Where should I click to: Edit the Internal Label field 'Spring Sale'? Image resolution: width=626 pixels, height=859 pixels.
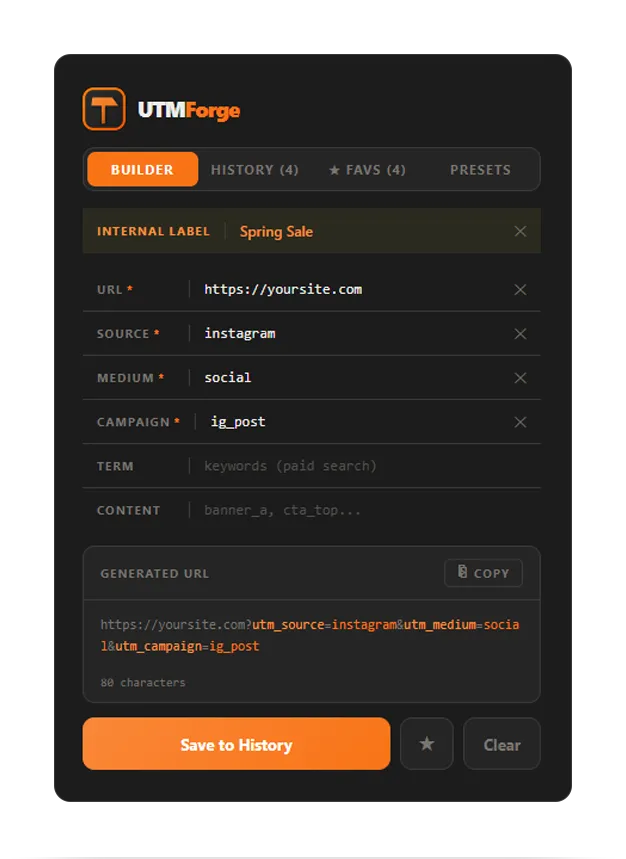point(372,232)
